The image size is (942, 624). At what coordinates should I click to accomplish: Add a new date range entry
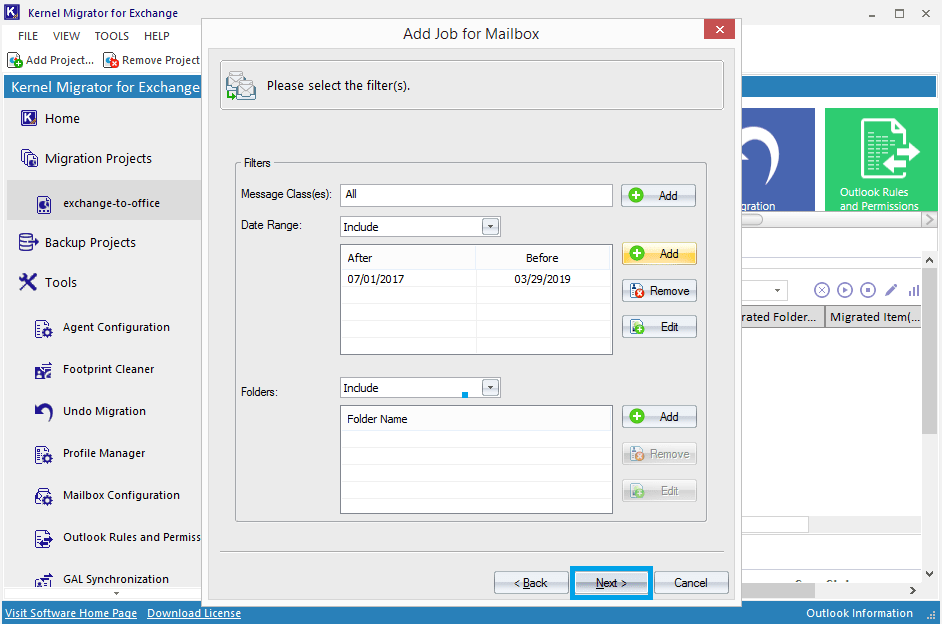pos(659,253)
